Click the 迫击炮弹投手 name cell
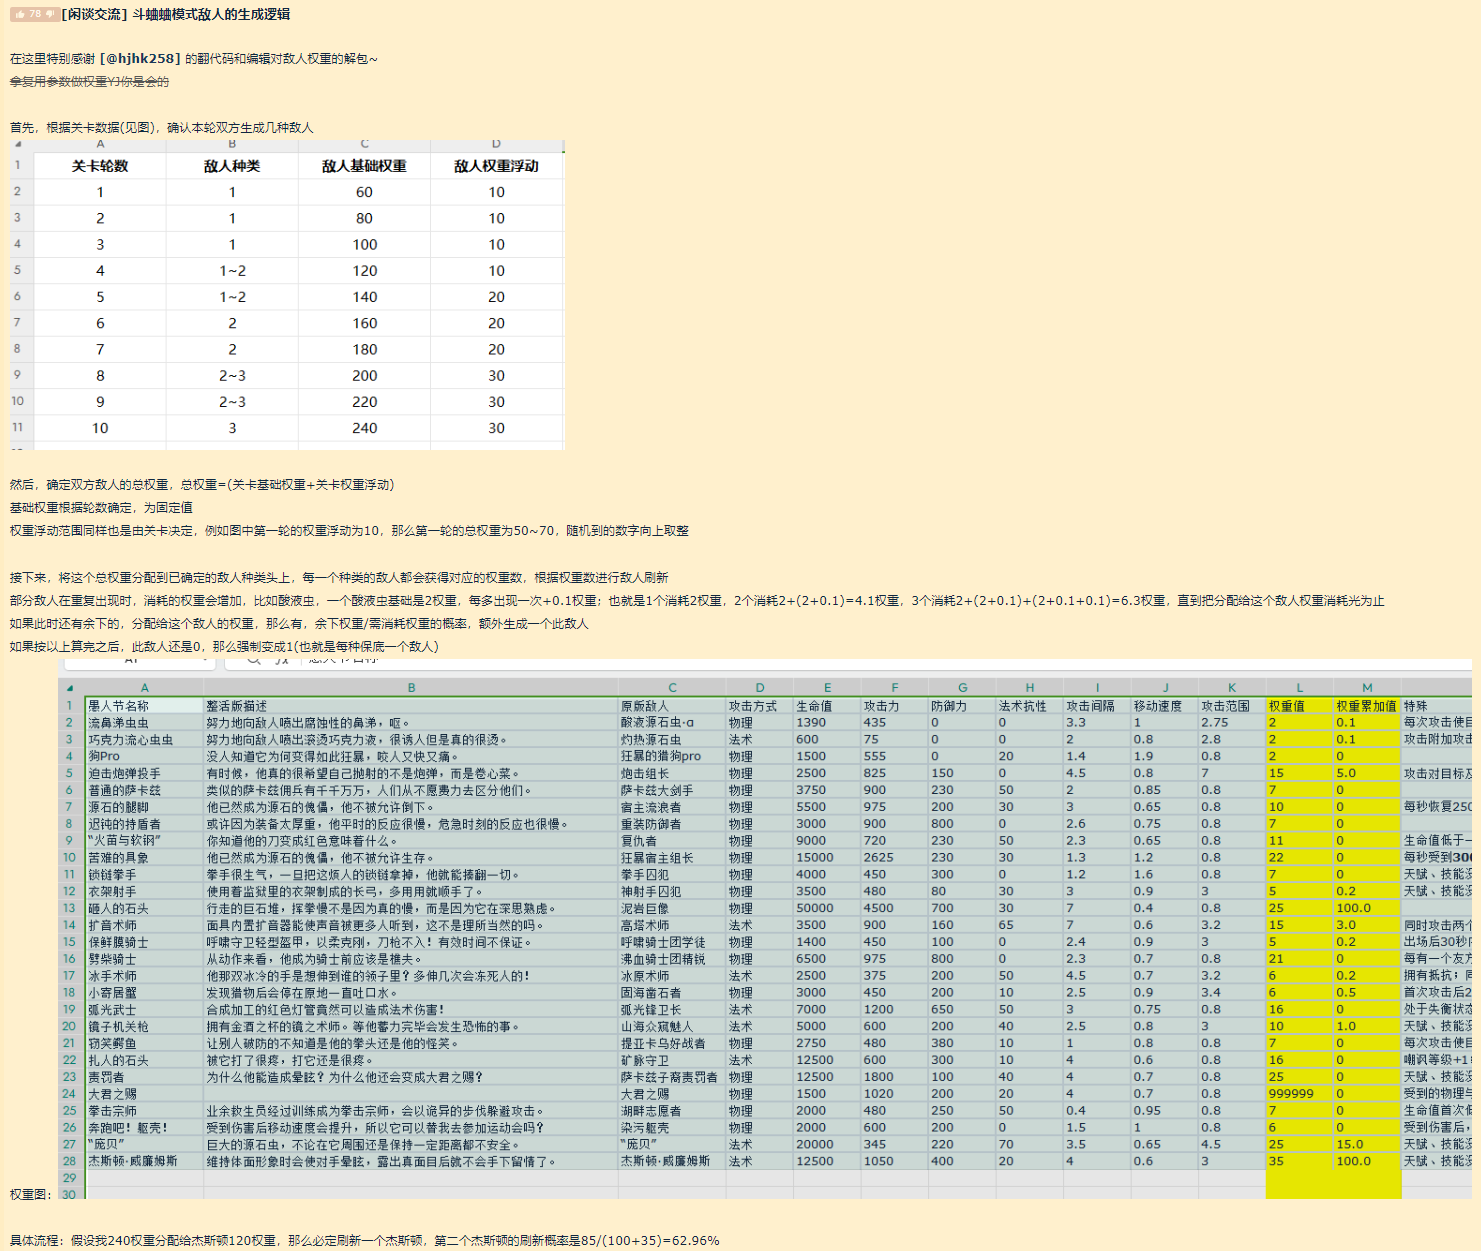Image resolution: width=1481 pixels, height=1251 pixels. pyautogui.click(x=144, y=773)
